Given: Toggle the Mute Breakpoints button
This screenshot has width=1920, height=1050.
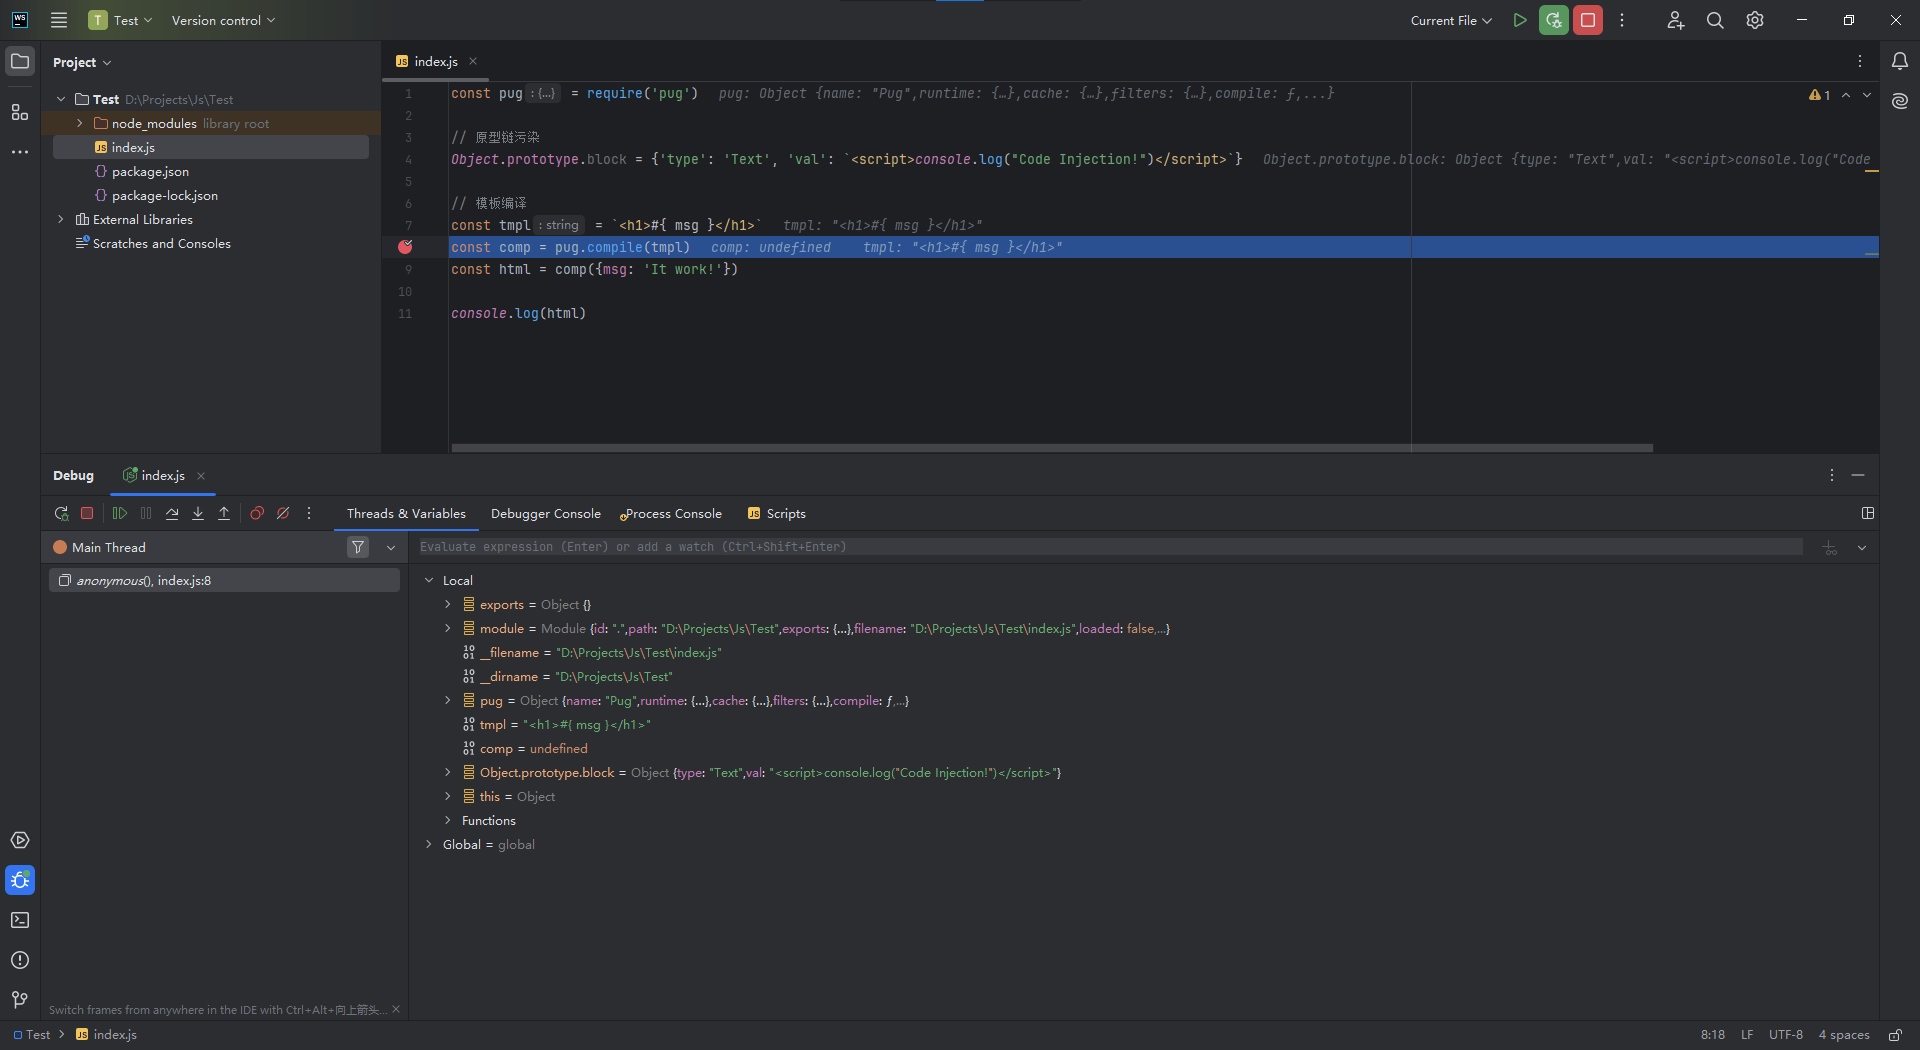Looking at the screenshot, I should coord(283,513).
